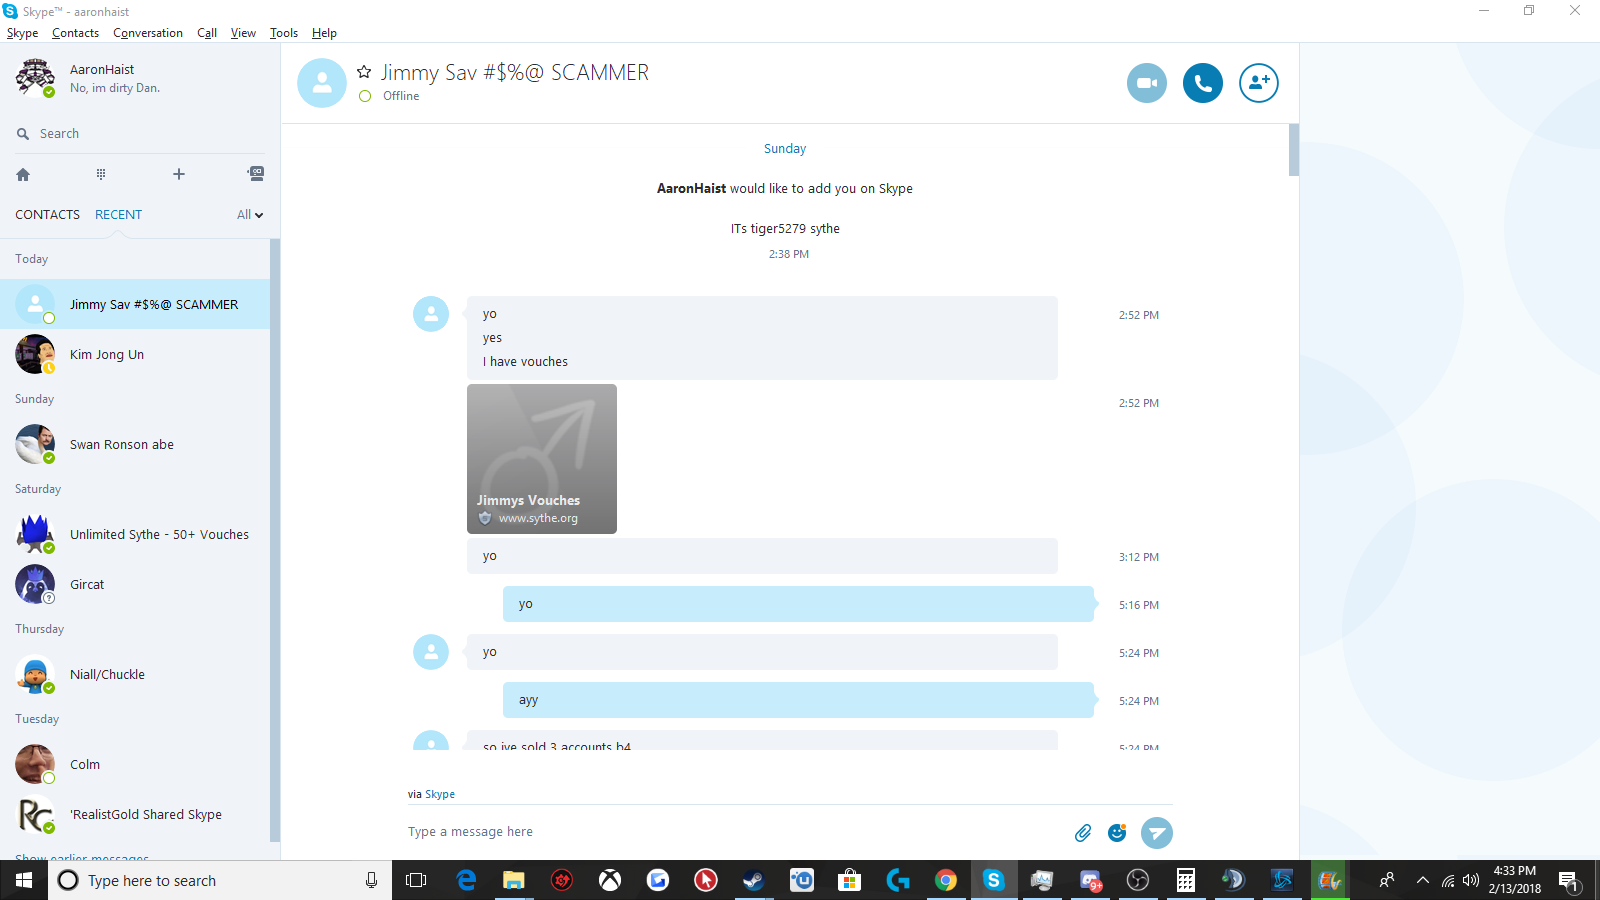This screenshot has height=900, width=1600.
Task: Click the plus icon to add contact
Action: click(179, 174)
